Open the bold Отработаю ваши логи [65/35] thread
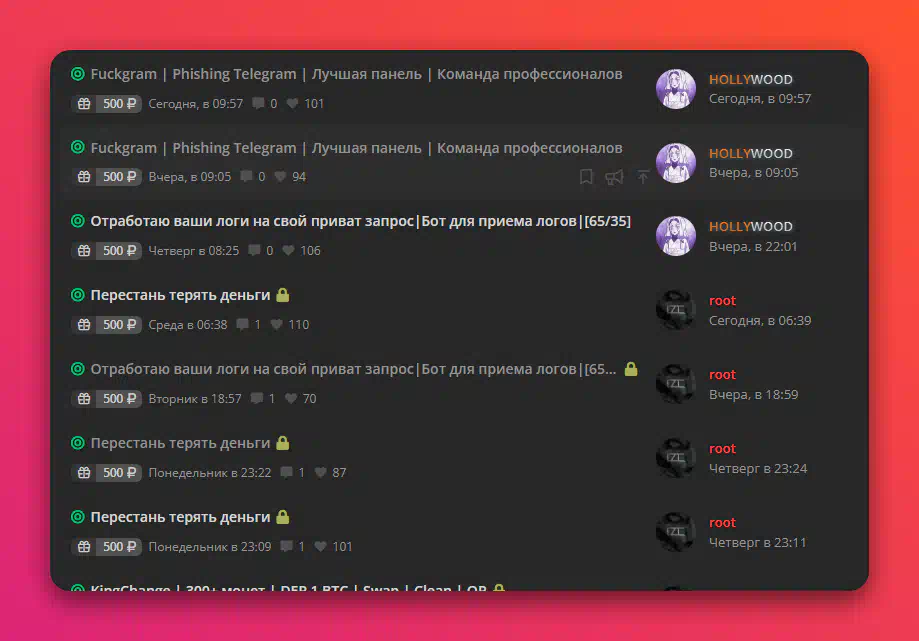The width and height of the screenshot is (919, 641). point(360,221)
